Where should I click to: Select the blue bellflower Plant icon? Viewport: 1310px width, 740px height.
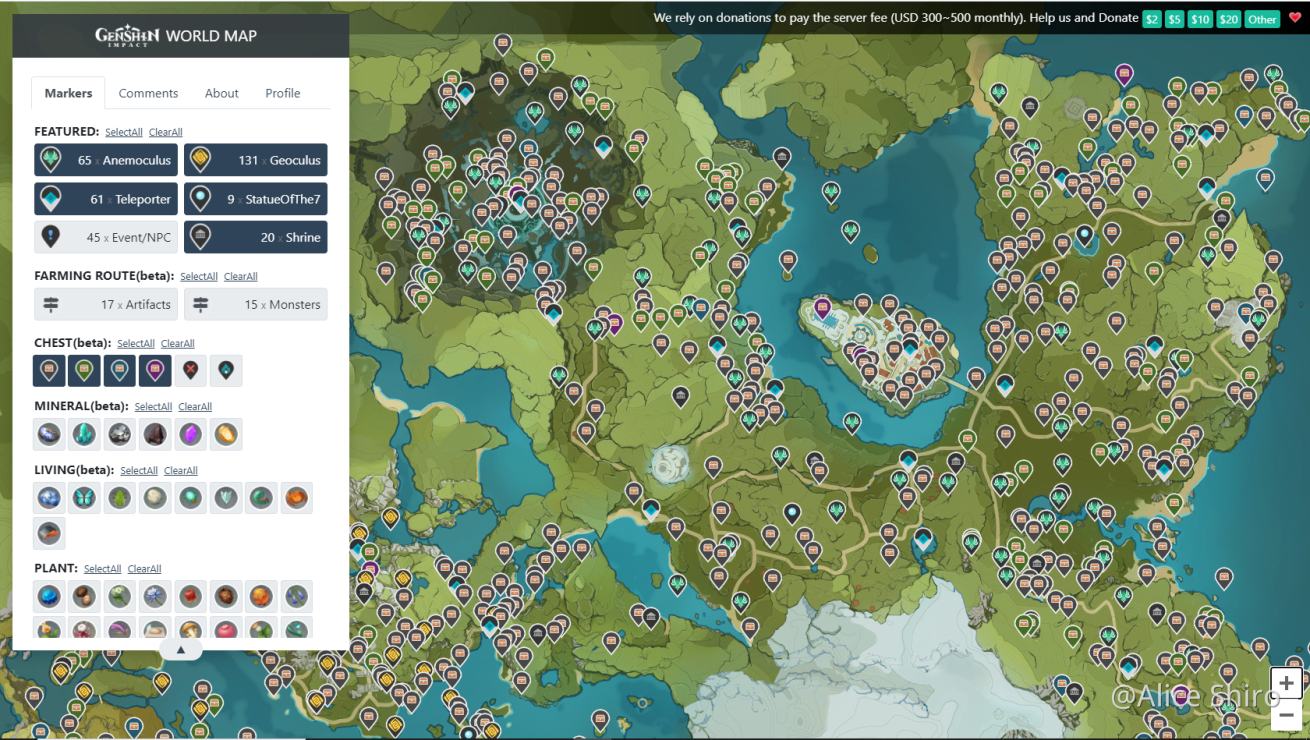296,597
